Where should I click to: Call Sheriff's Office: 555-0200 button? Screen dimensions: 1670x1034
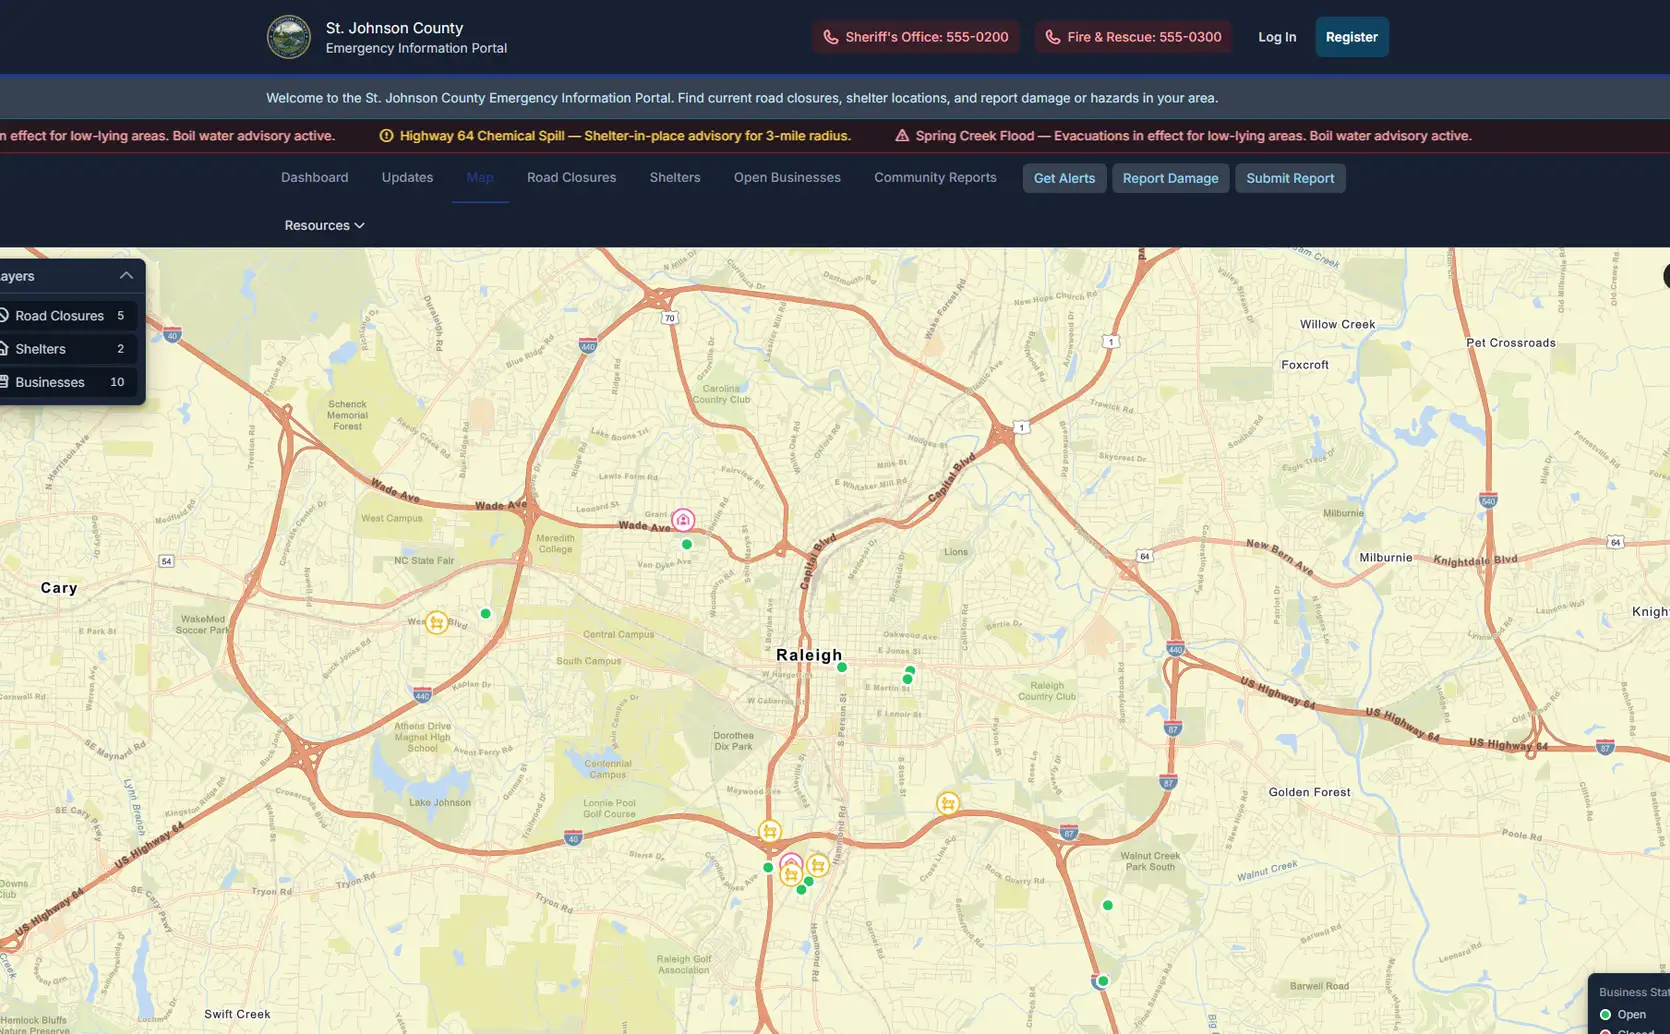(915, 37)
